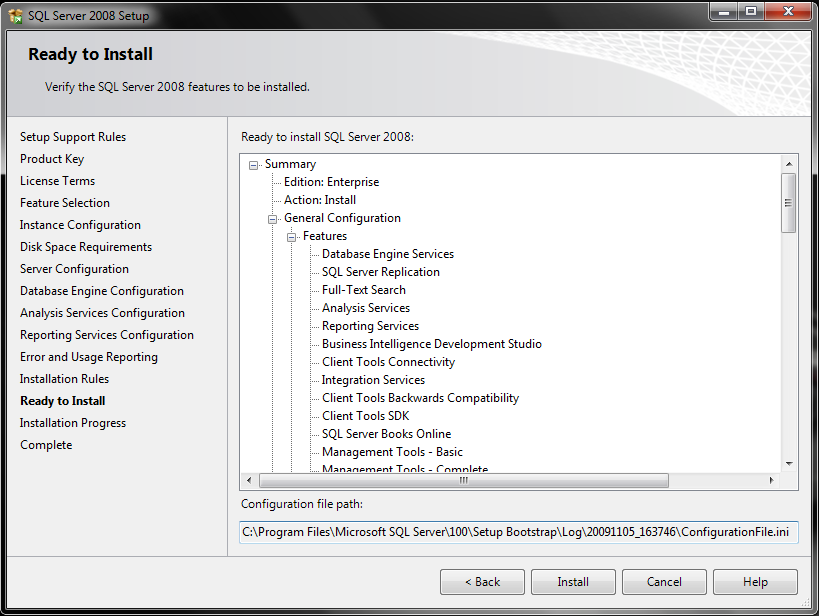Select the Database Engine Configuration step
The height and width of the screenshot is (616, 819).
[x=102, y=290]
